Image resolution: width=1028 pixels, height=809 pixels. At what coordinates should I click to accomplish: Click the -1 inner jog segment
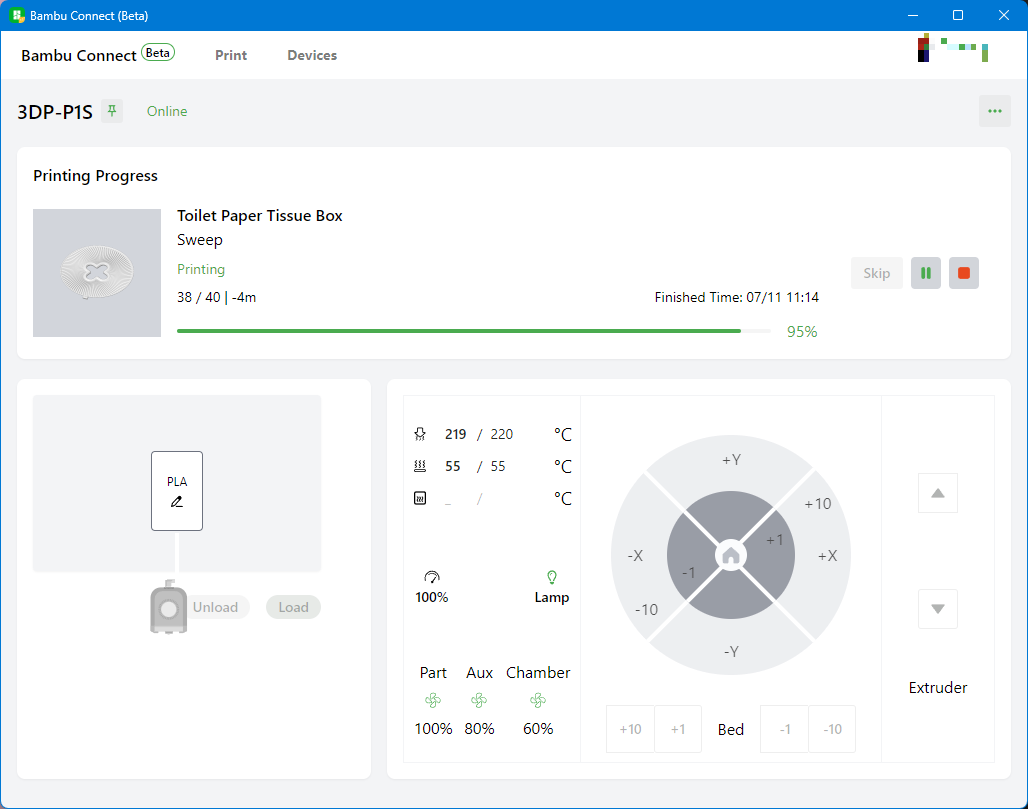688,572
